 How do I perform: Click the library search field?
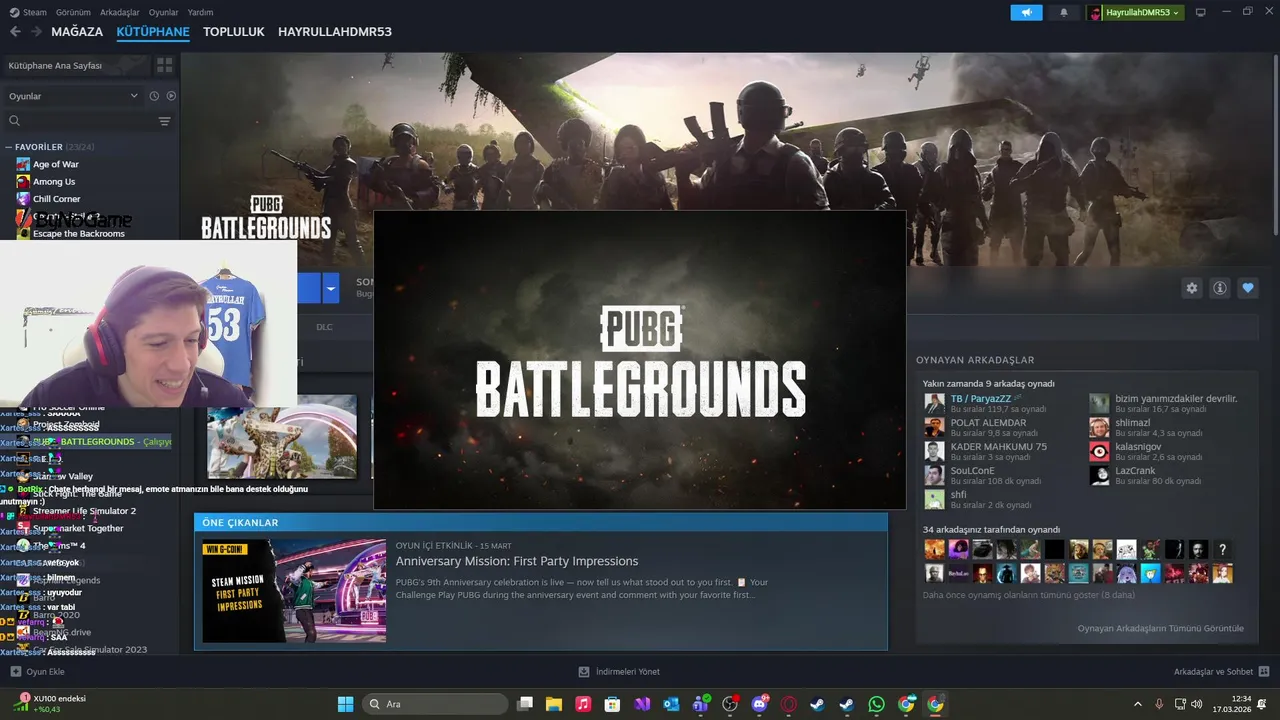pos(78,121)
